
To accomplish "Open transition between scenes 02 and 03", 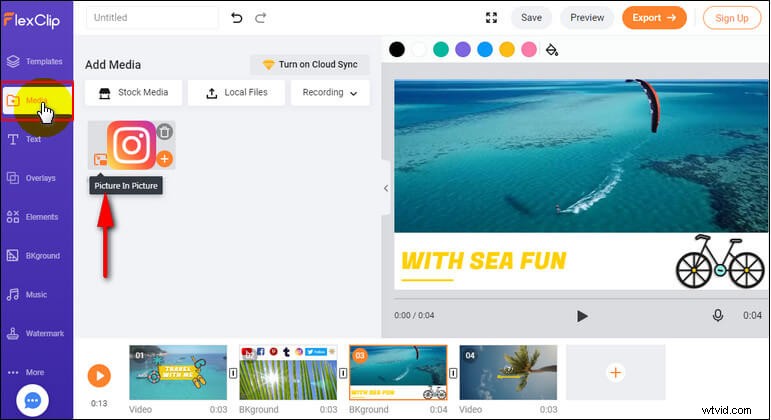I will pos(343,374).
